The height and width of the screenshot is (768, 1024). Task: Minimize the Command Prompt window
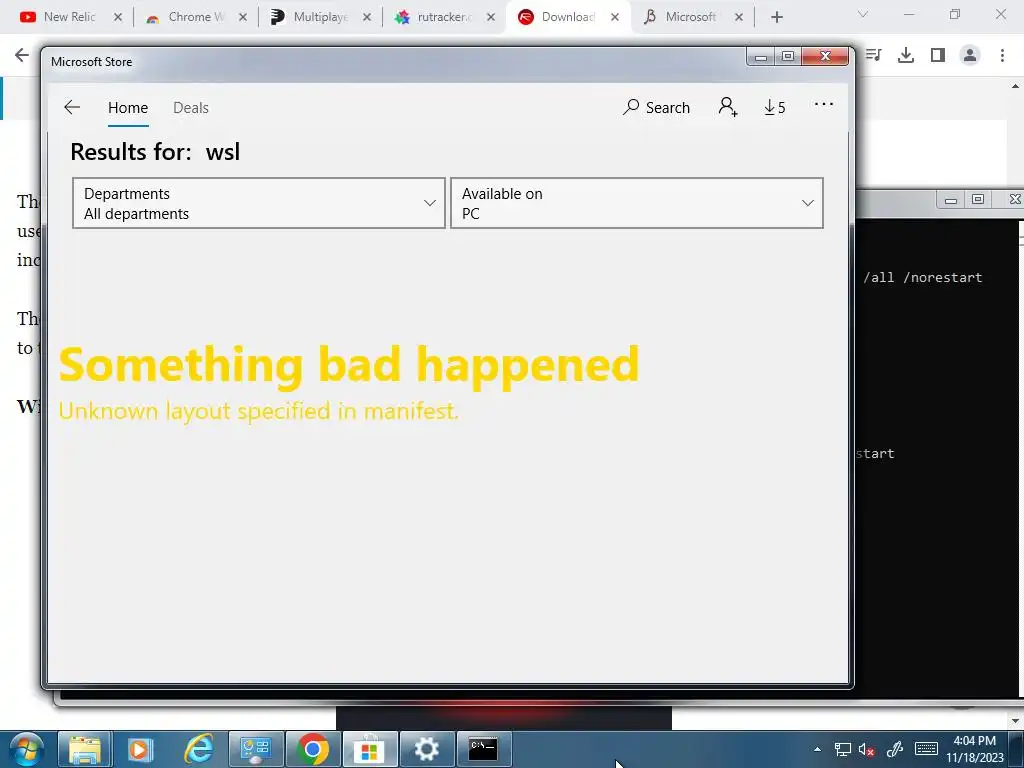(x=951, y=199)
